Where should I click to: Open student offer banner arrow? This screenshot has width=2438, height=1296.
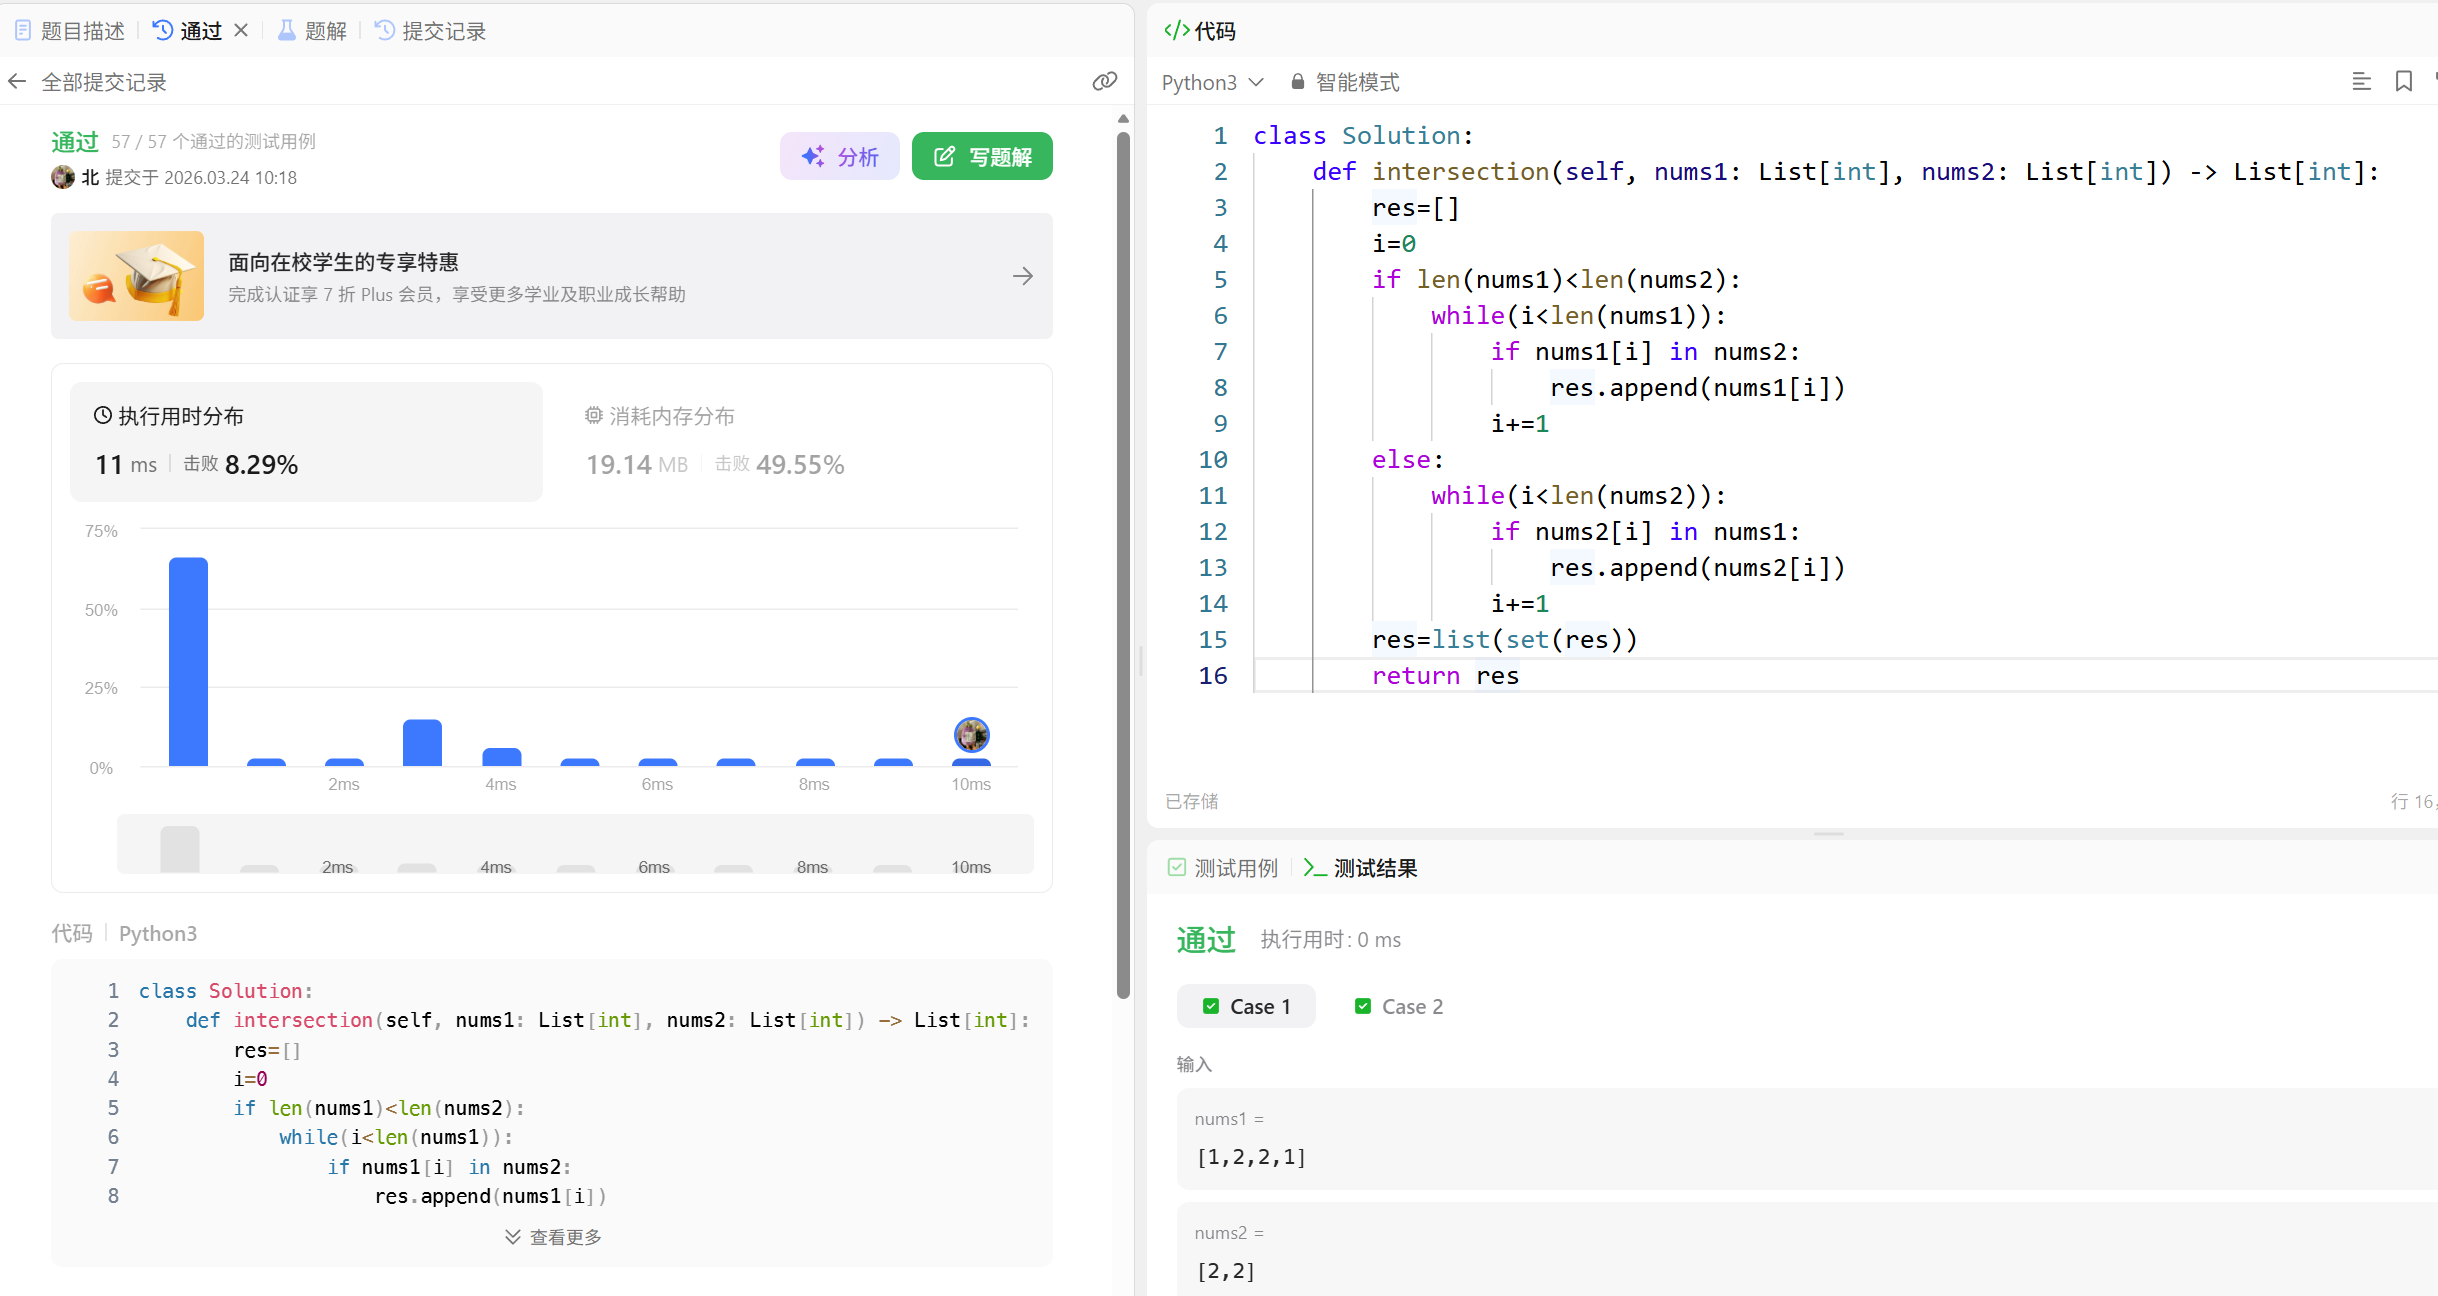1022,276
